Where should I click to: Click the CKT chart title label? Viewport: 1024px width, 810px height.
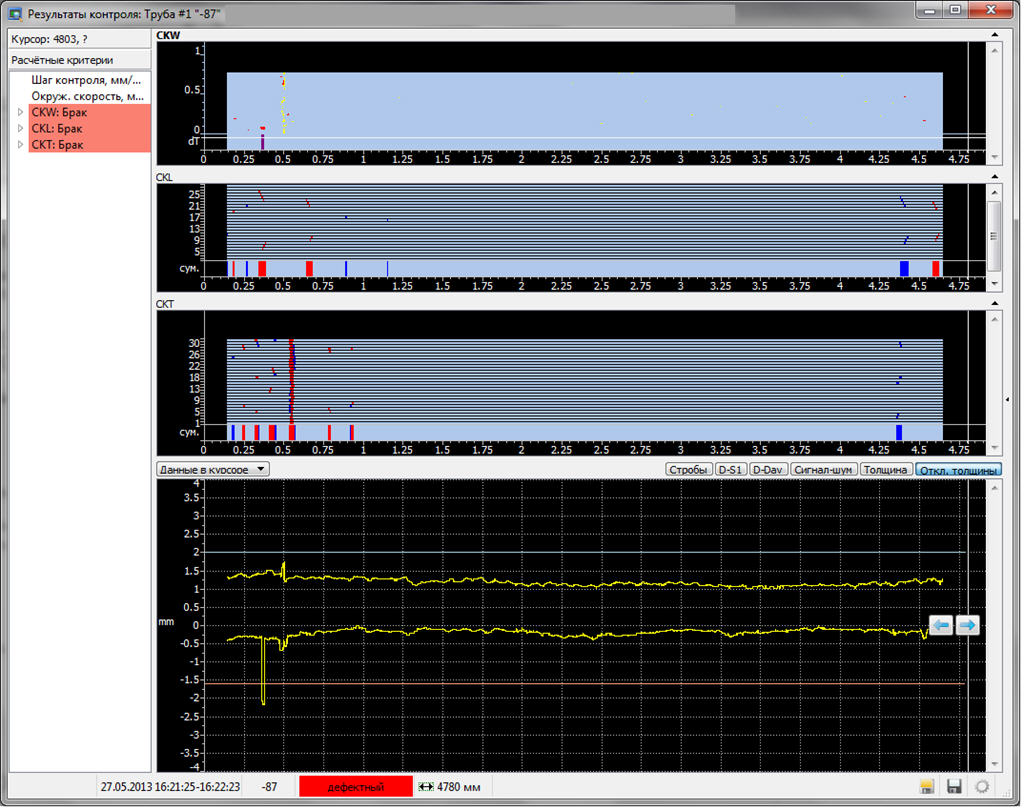coord(165,305)
